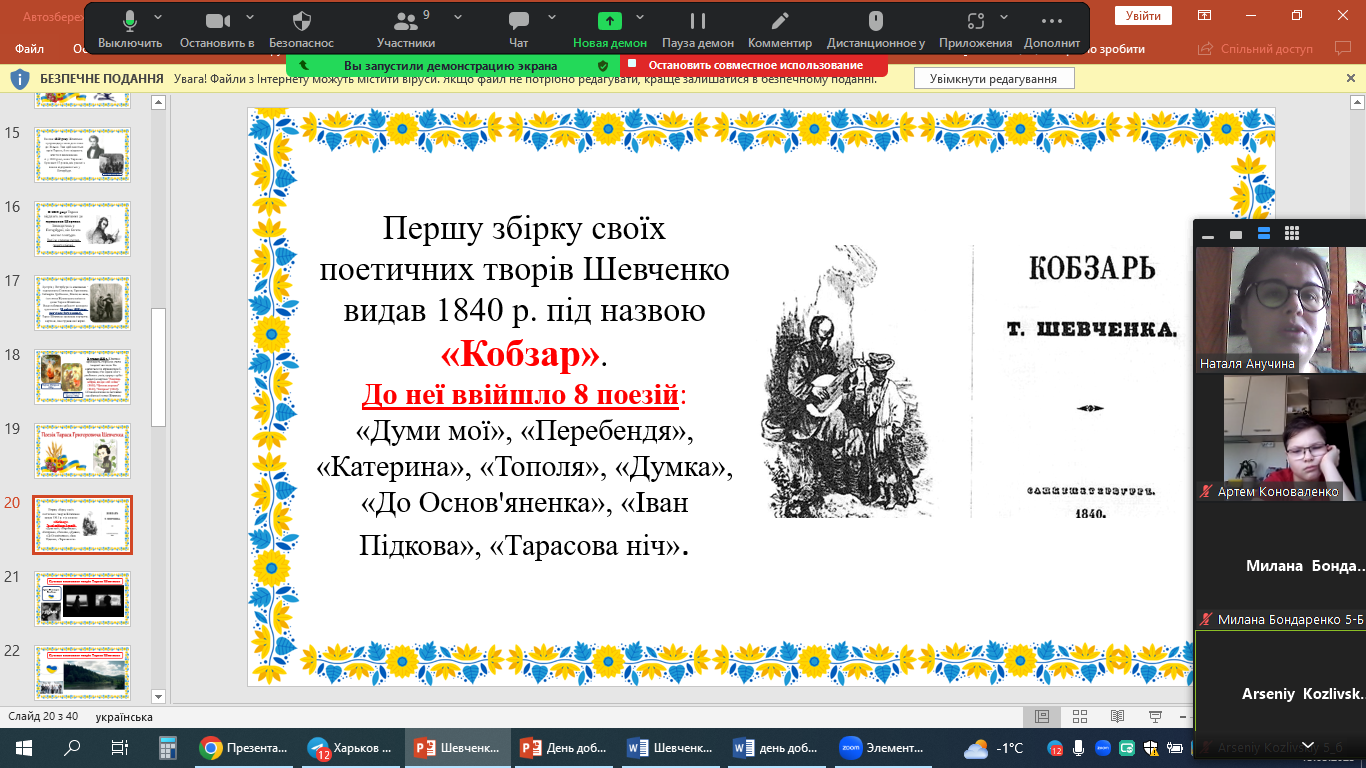Open Файл menu tab
The height and width of the screenshot is (768, 1366).
click(x=30, y=48)
